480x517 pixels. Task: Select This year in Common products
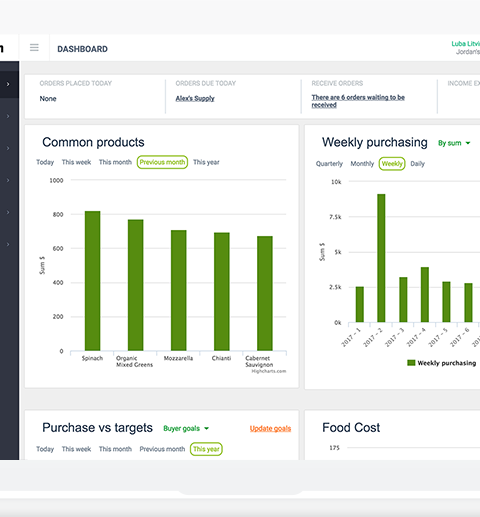206,162
